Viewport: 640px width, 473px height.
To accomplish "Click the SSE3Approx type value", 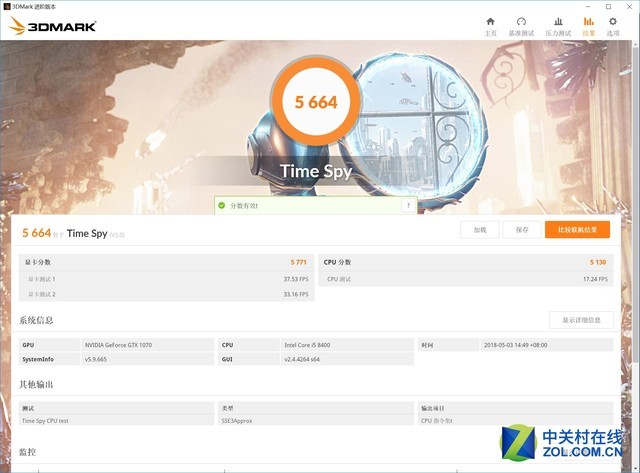I will click(237, 420).
